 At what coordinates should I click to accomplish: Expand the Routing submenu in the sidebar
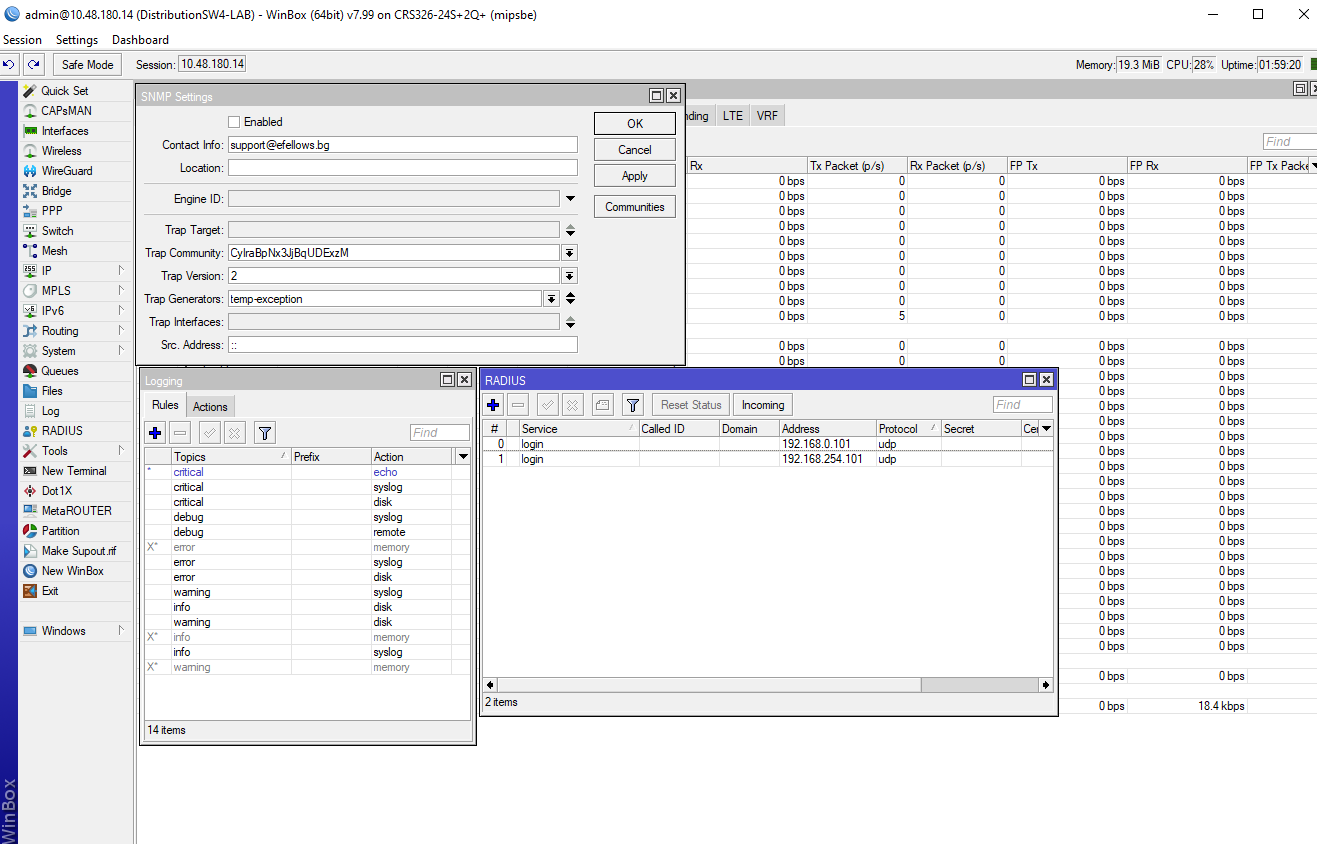(x=121, y=331)
